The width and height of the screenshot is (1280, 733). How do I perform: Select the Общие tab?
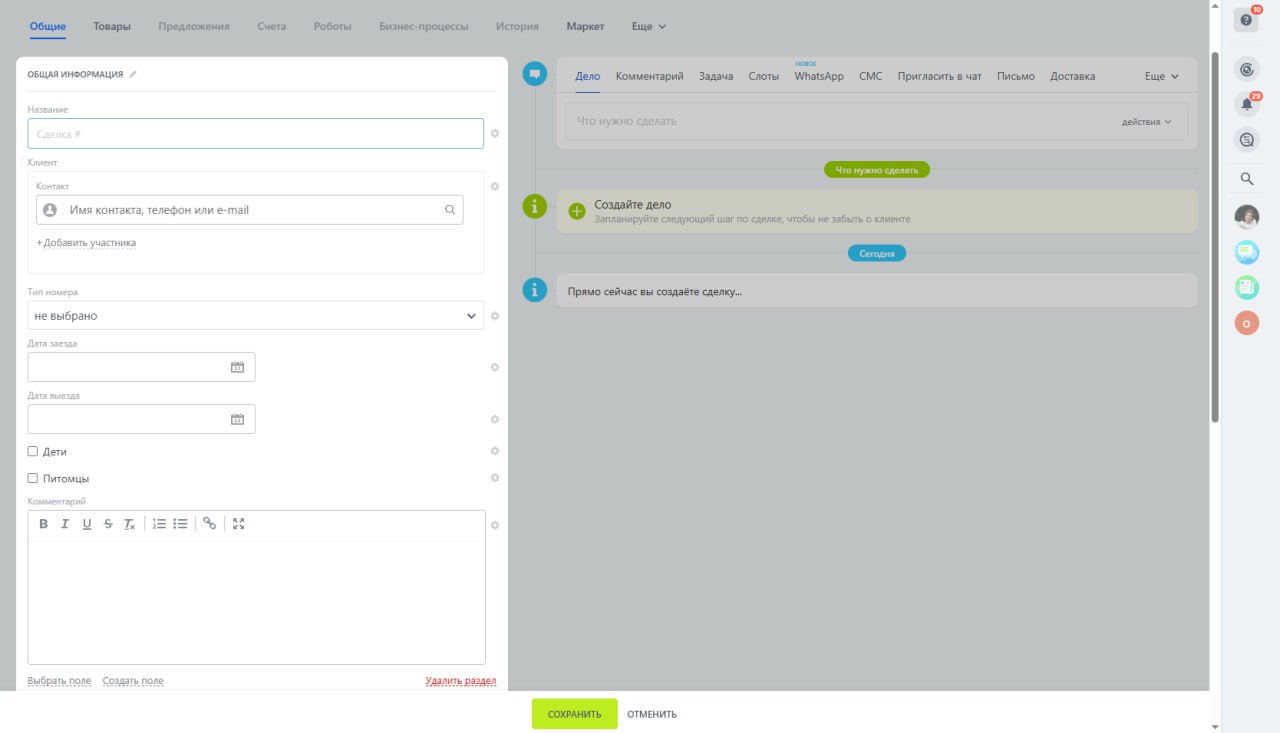tap(47, 26)
